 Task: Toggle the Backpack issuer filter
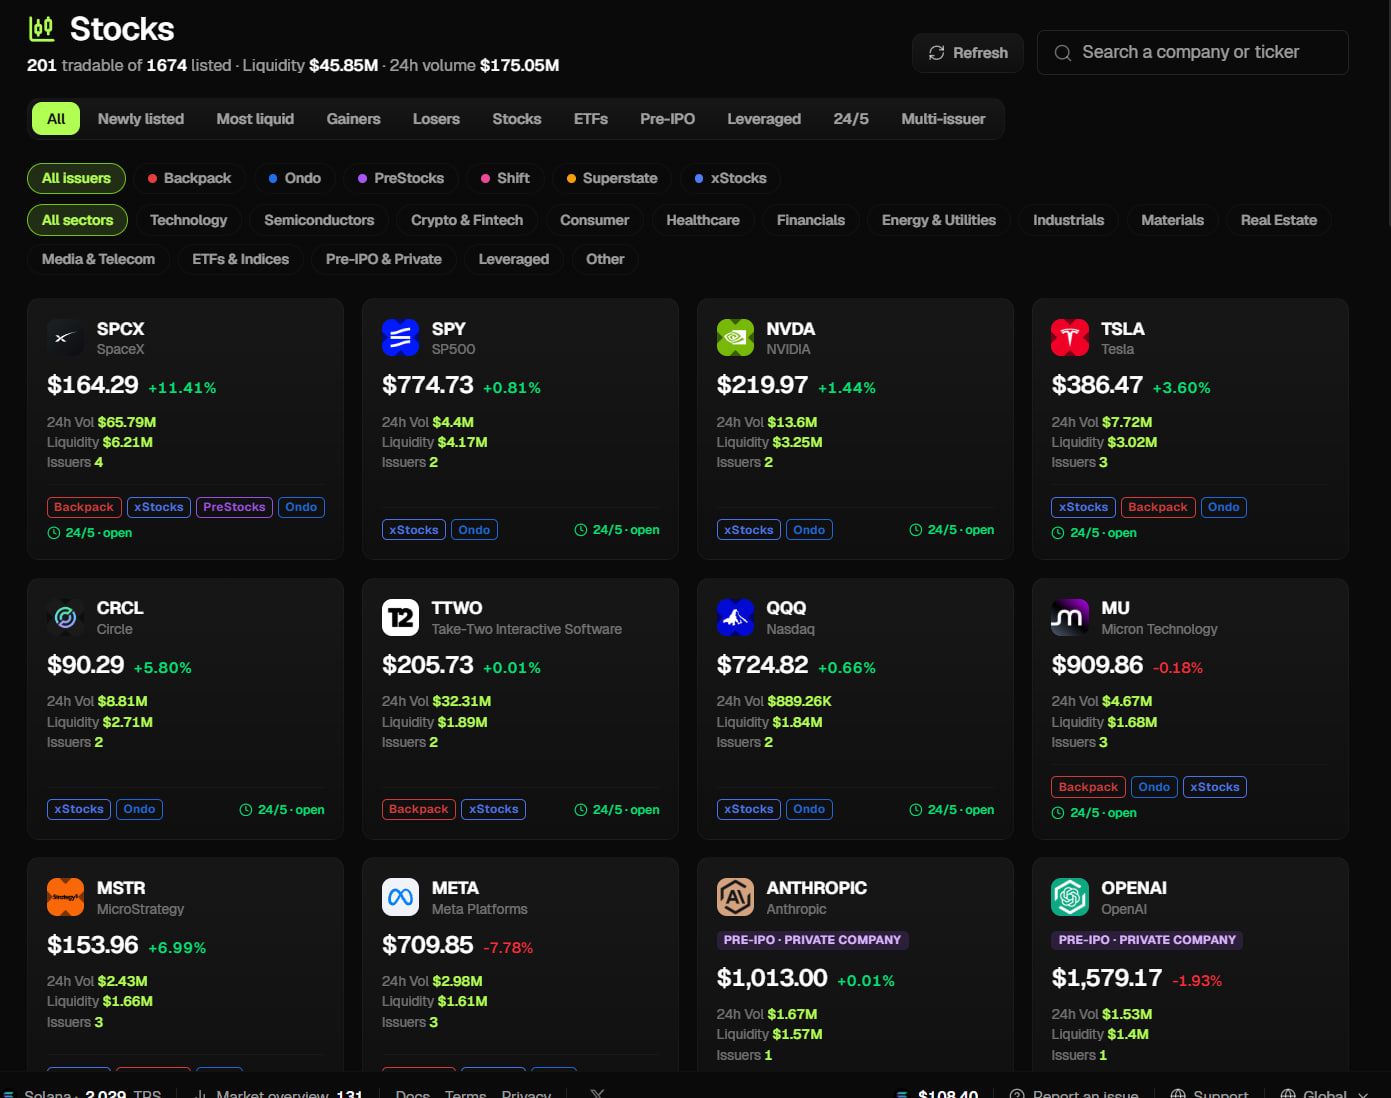click(189, 178)
